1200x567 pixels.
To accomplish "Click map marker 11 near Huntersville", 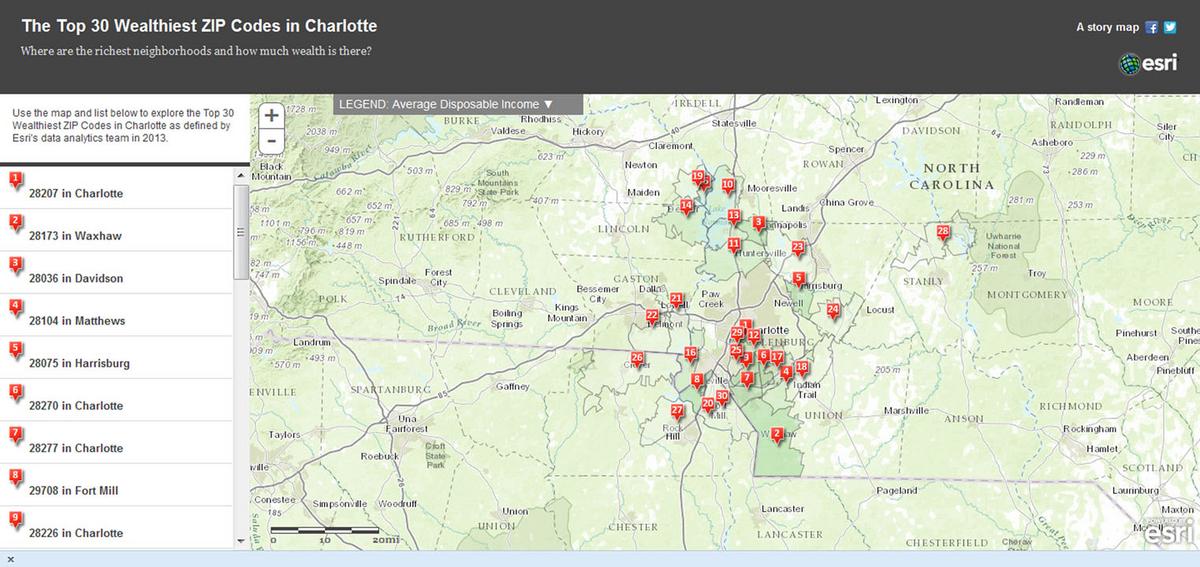I will pos(734,245).
